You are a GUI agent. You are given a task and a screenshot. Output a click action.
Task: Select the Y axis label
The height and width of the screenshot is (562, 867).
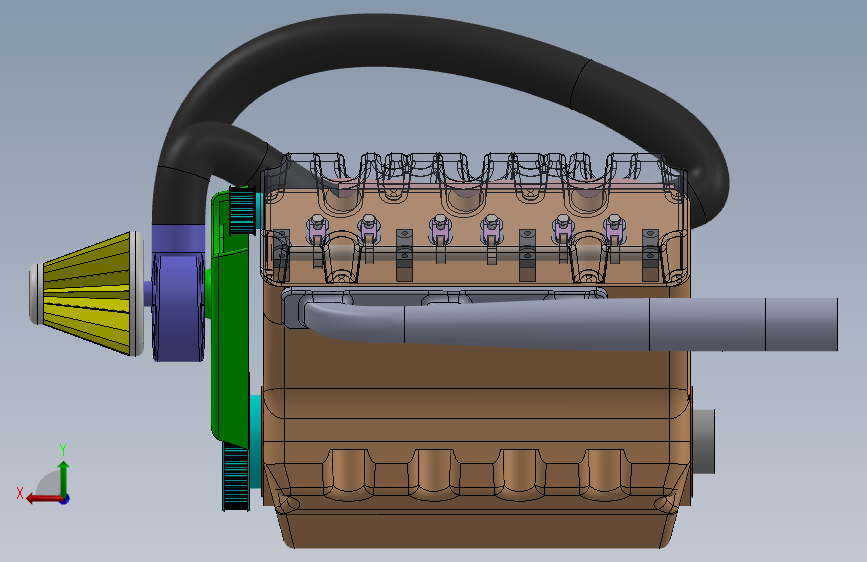(63, 450)
